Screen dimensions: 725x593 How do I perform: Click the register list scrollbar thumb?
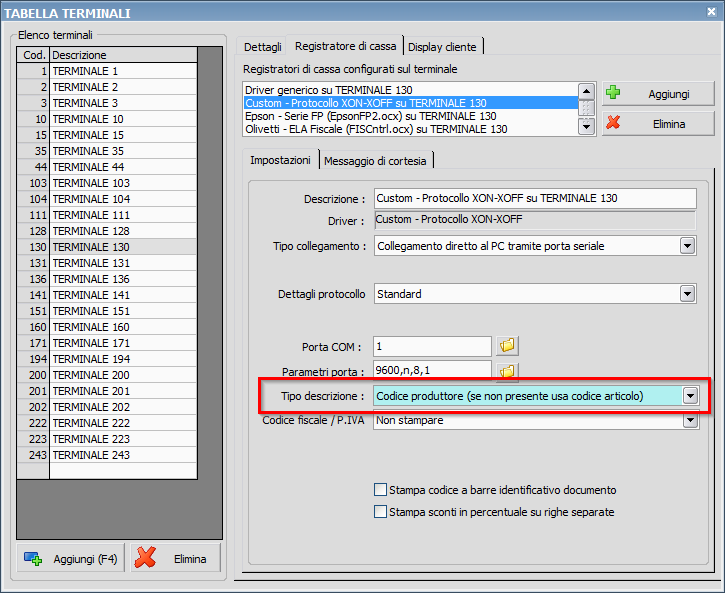586,108
